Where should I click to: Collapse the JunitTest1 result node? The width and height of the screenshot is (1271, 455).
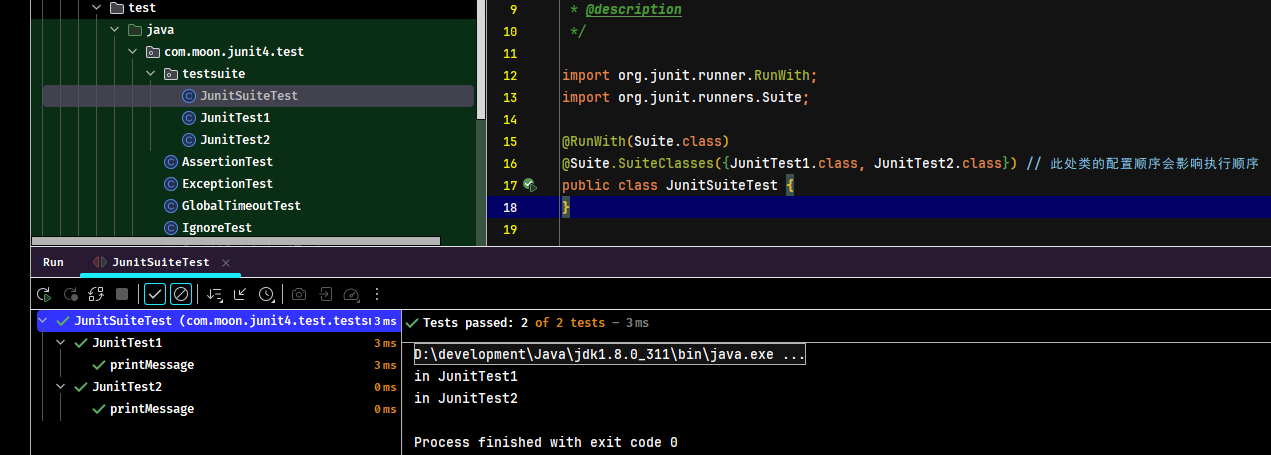[62, 343]
